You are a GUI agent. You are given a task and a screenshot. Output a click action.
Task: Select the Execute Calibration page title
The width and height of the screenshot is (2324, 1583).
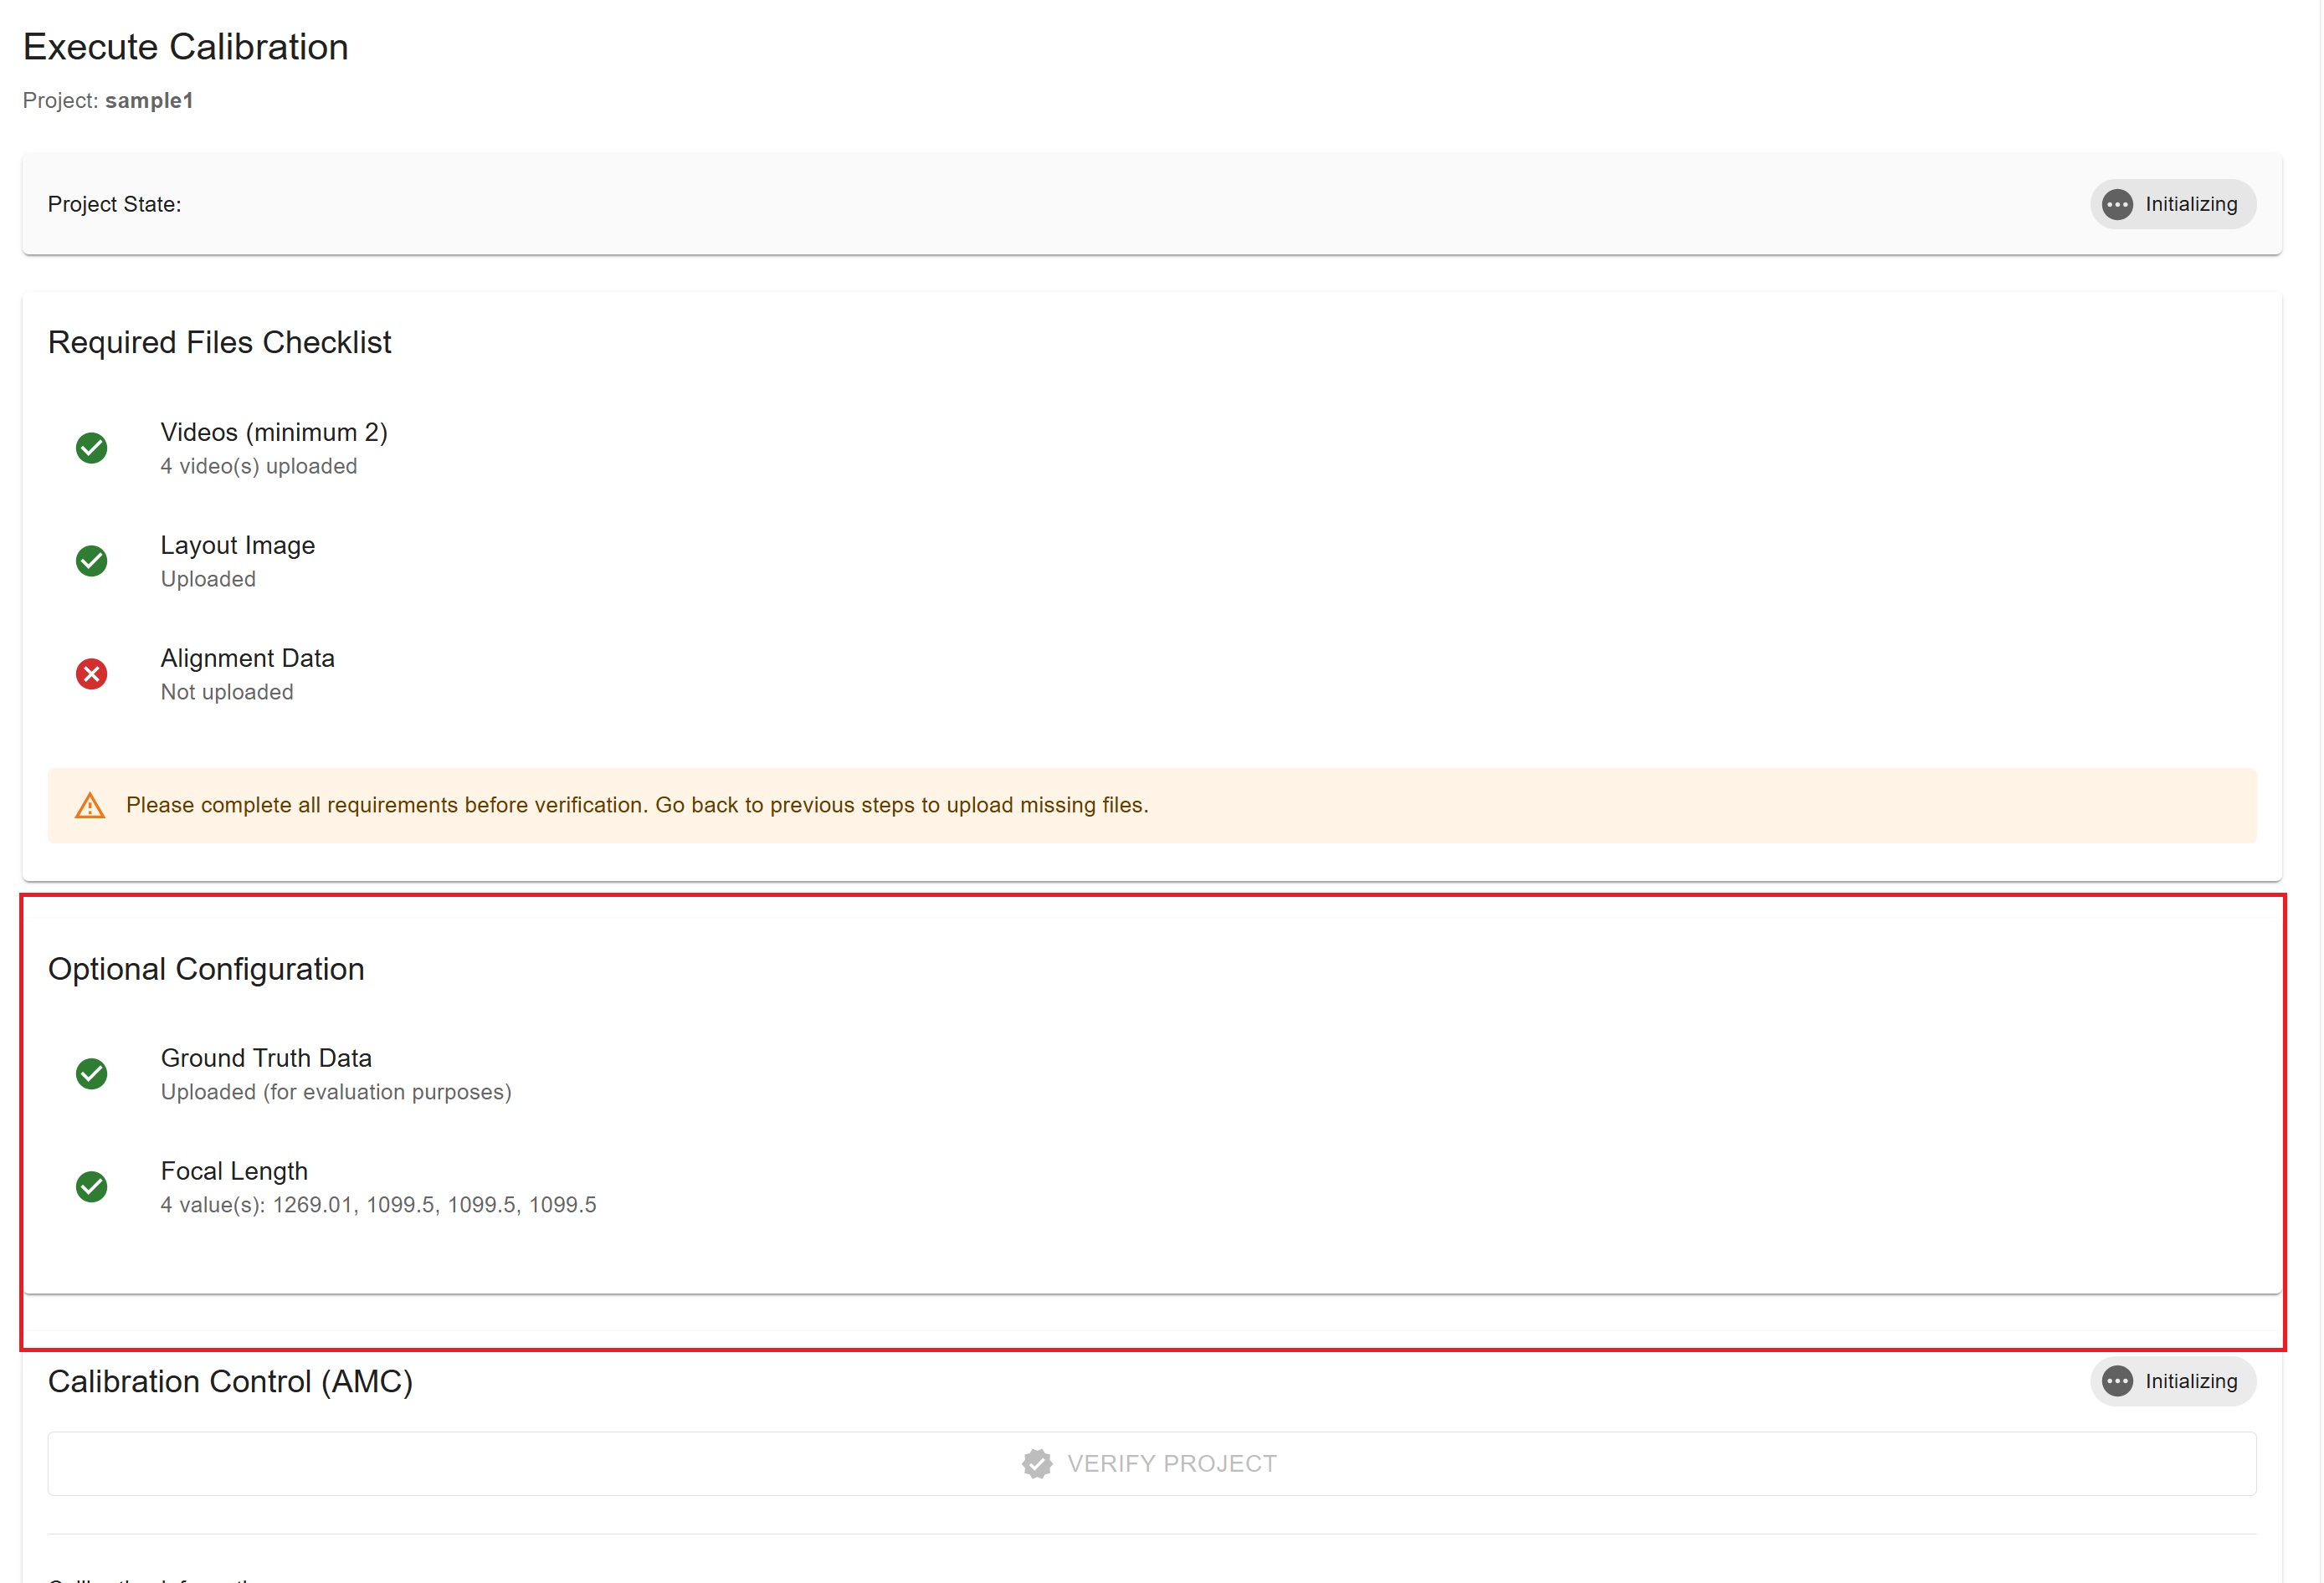click(186, 46)
